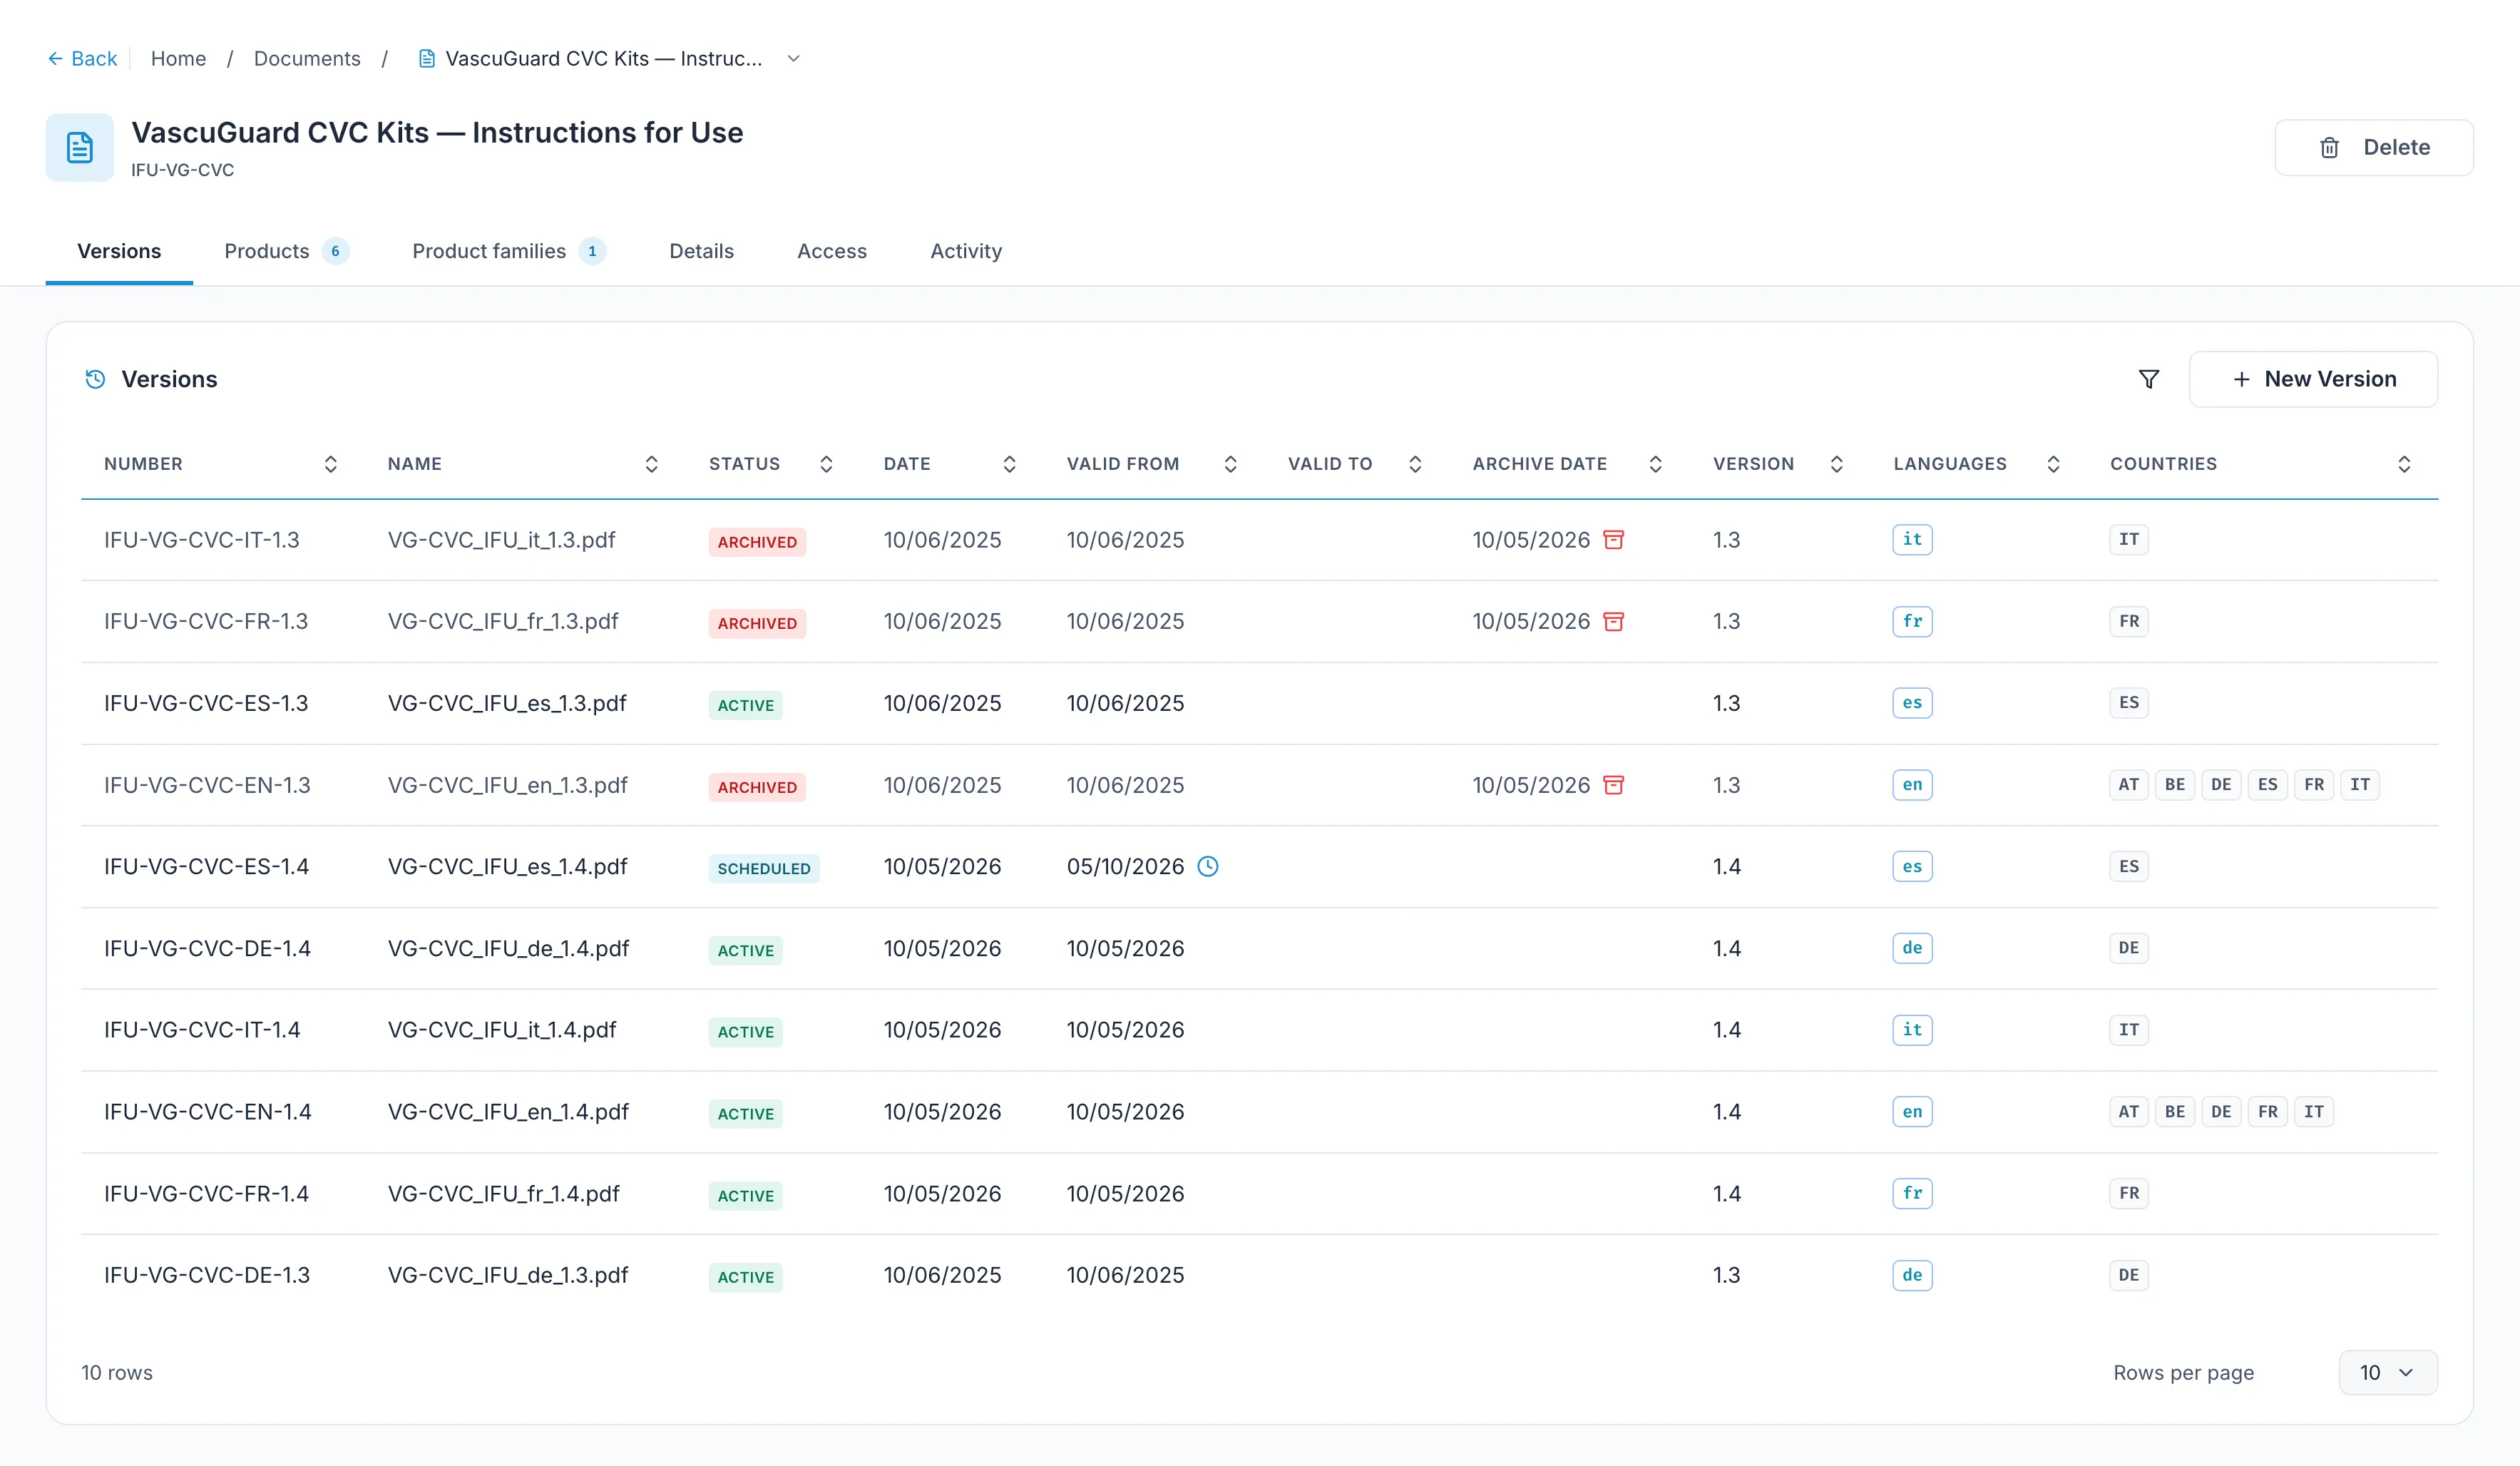Click the SCHEDULED status badge
The width and height of the screenshot is (2520, 1466).
[764, 868]
